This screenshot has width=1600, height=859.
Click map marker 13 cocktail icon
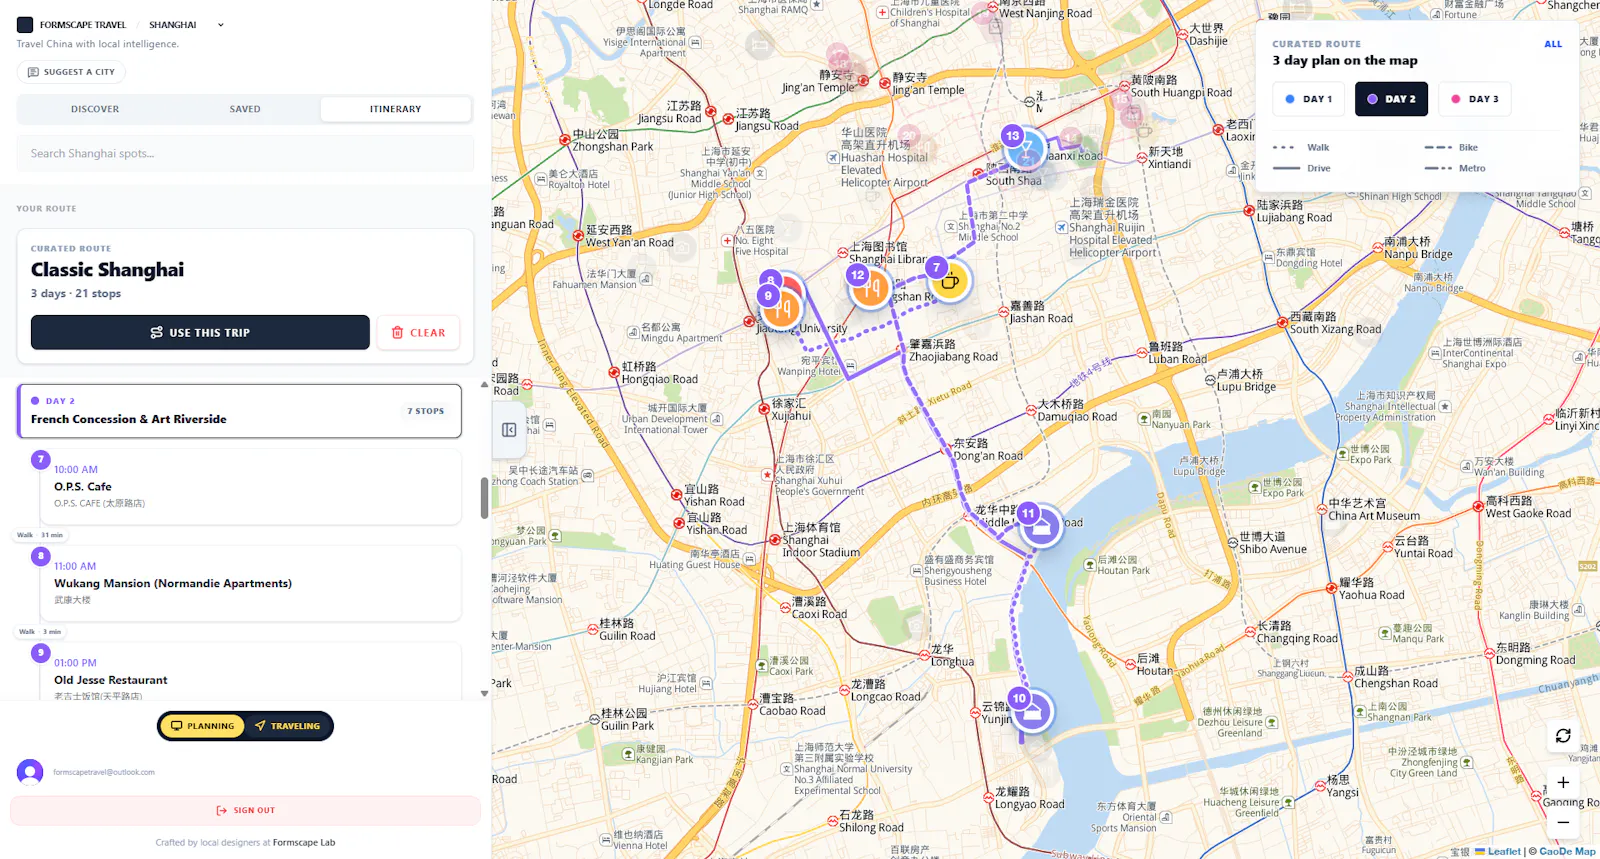1025,150
